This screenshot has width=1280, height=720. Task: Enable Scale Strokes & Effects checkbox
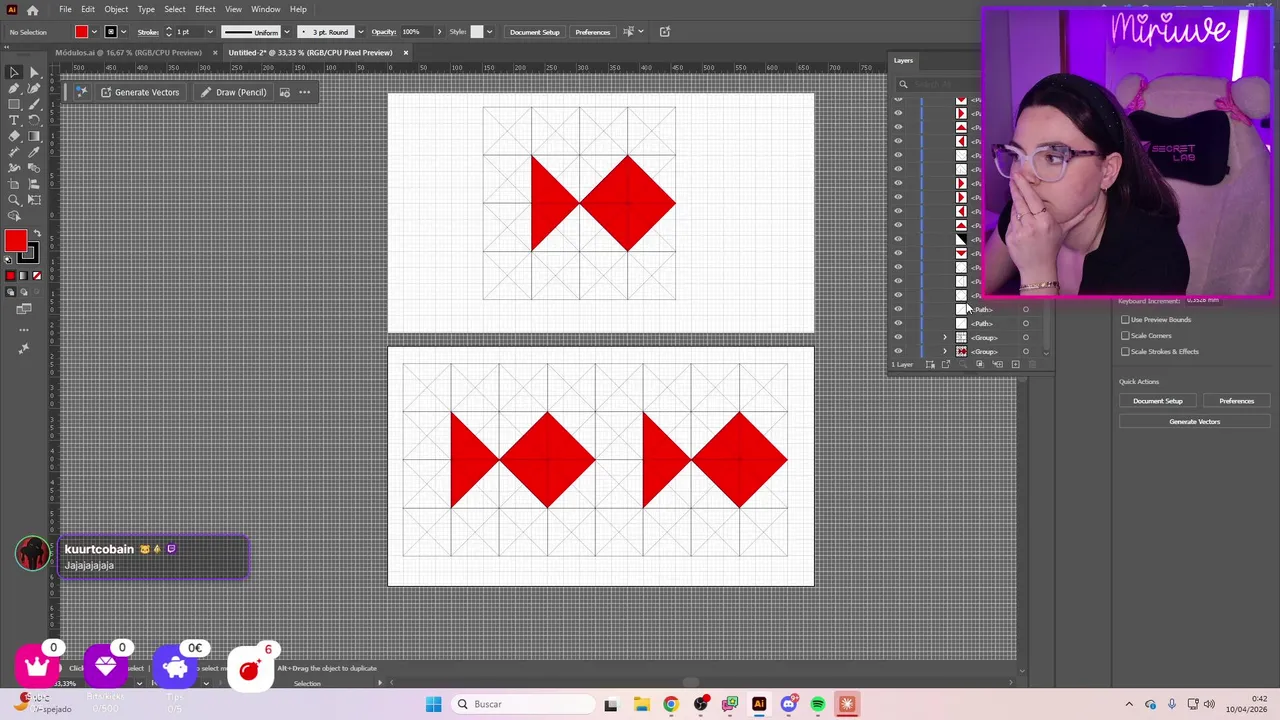pos(1125,352)
